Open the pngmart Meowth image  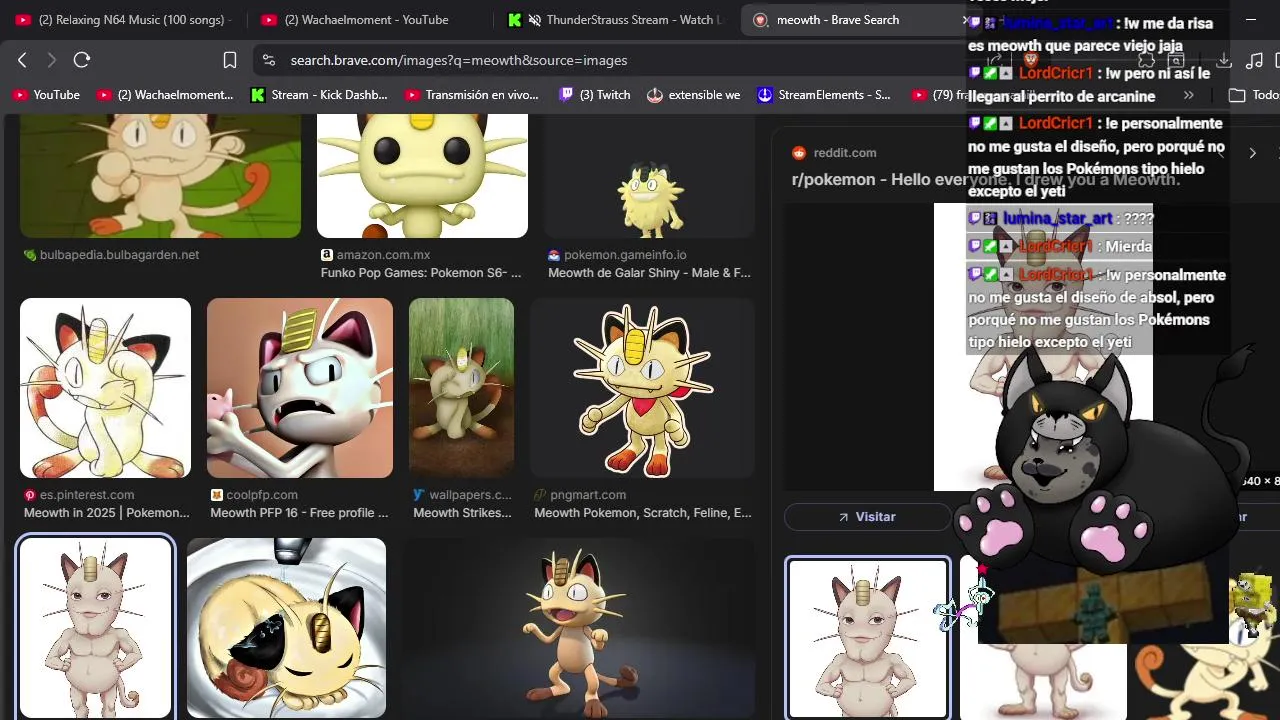coord(642,388)
